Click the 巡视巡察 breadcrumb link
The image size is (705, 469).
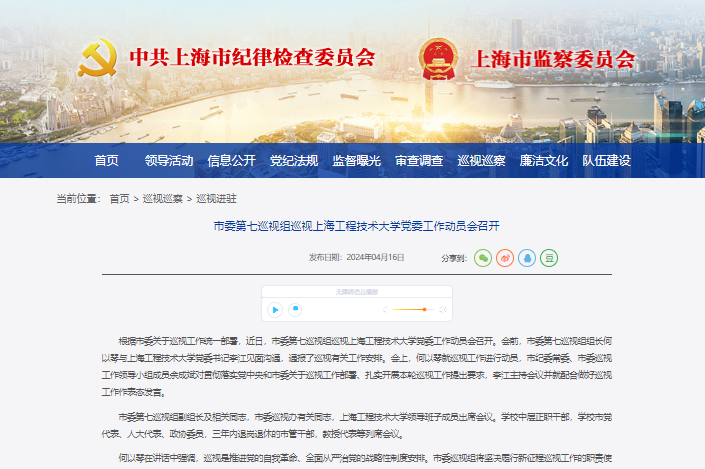click(162, 199)
